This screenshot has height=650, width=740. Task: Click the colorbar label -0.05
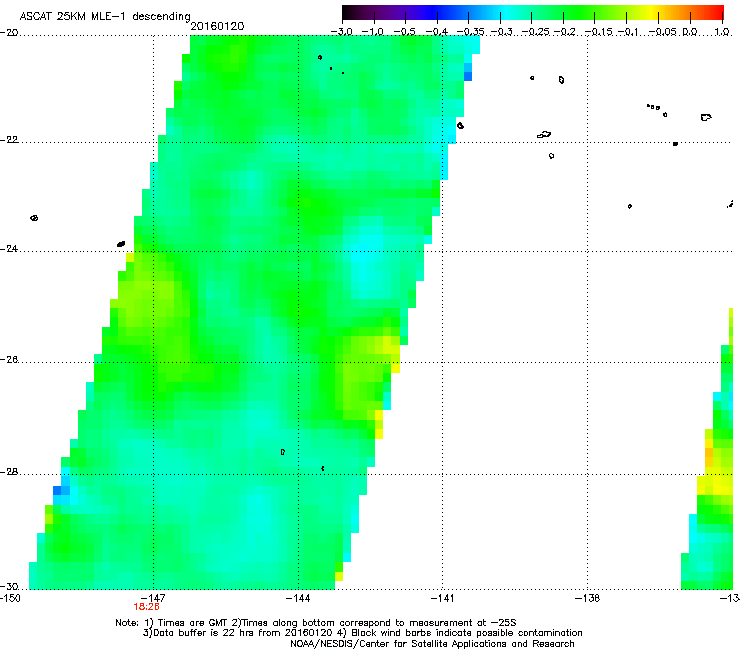click(663, 32)
